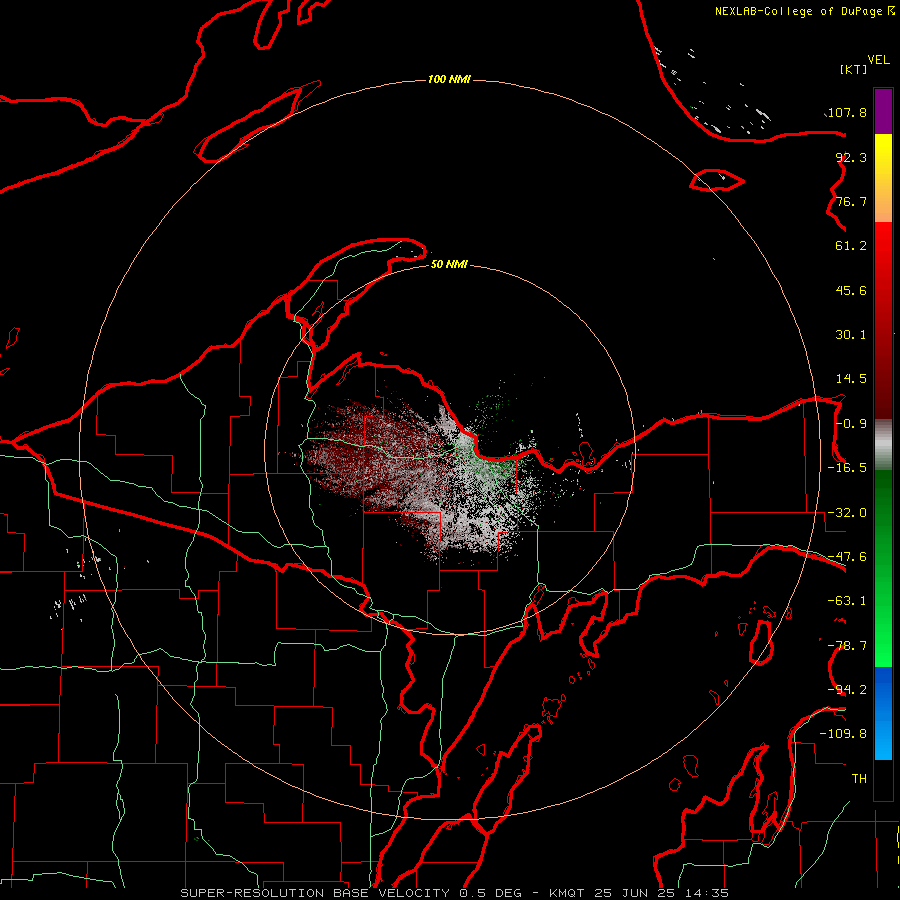Click the [KT] units label
Screen dimensions: 900x900
(x=854, y=69)
